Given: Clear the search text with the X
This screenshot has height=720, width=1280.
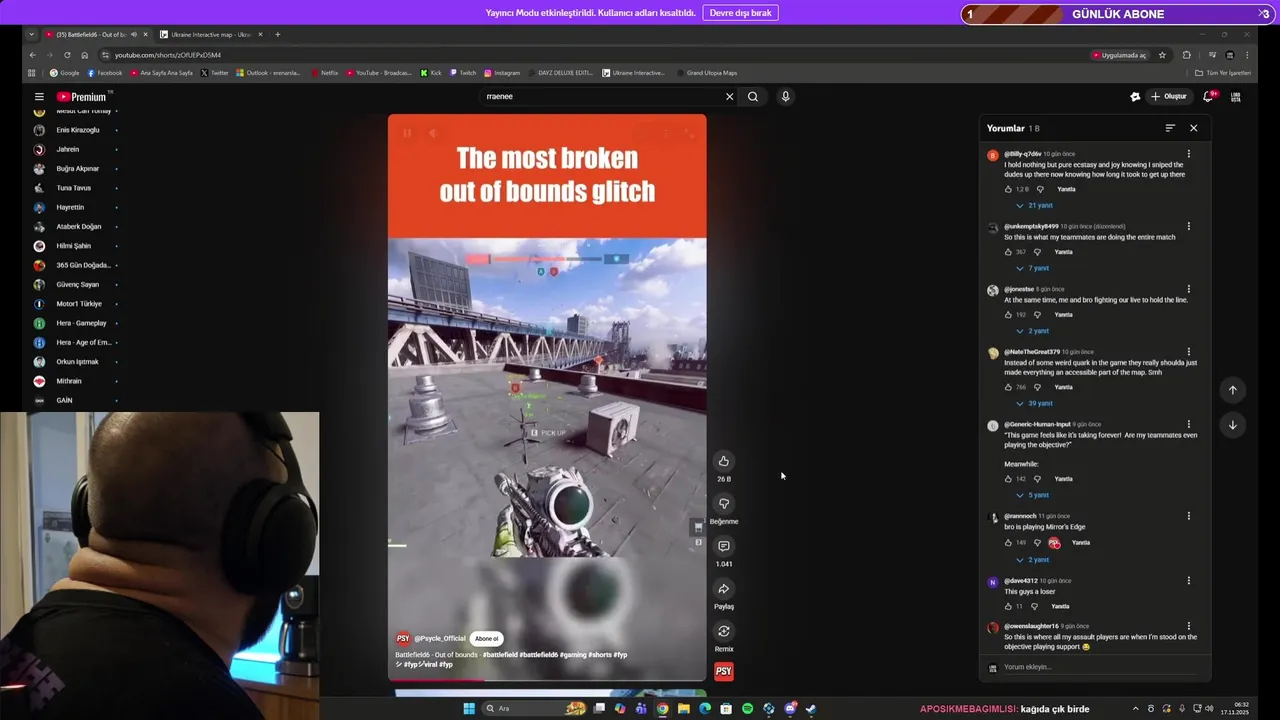Looking at the screenshot, I should [729, 97].
